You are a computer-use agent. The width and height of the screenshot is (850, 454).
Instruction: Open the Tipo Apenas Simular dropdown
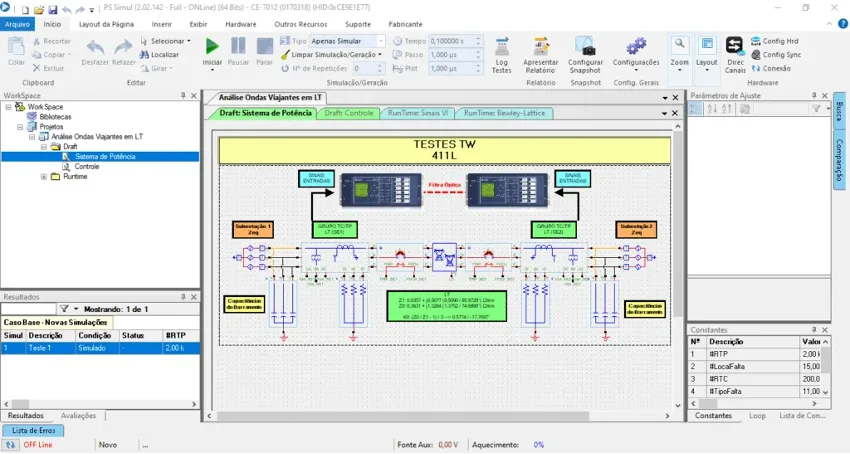[381, 41]
